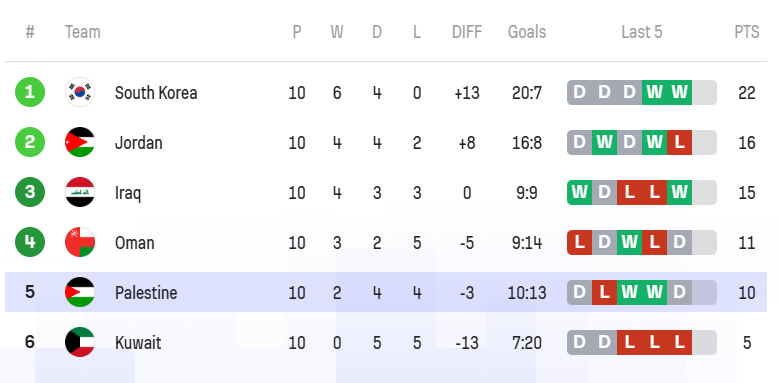
Task: Sort table by DIFF column header
Action: point(467,32)
